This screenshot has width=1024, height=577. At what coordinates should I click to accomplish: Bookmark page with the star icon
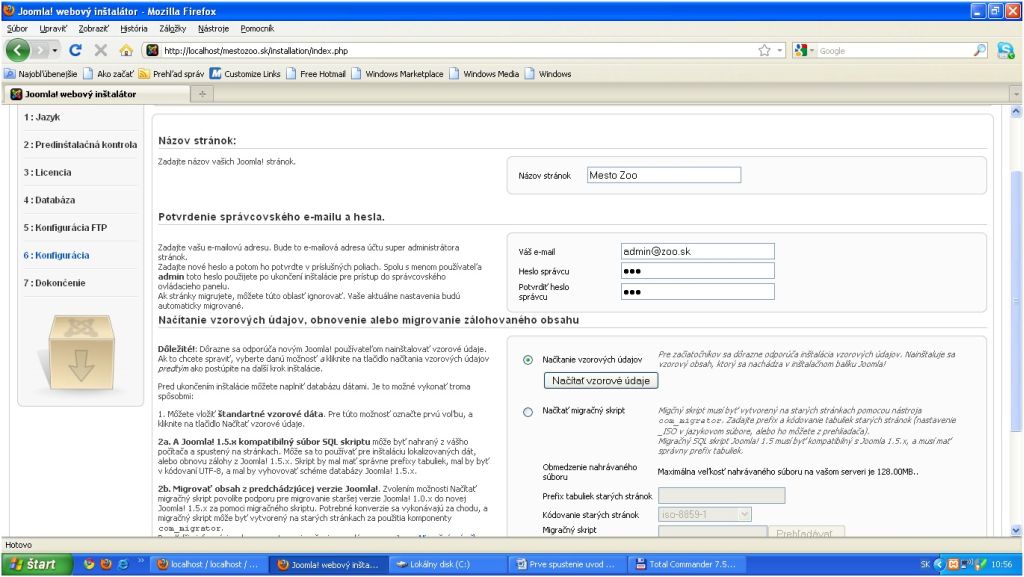(x=764, y=50)
